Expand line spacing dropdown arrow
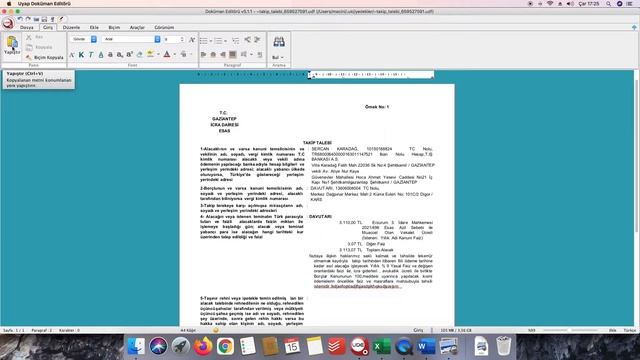This screenshot has width=640, height=360. click(251, 54)
